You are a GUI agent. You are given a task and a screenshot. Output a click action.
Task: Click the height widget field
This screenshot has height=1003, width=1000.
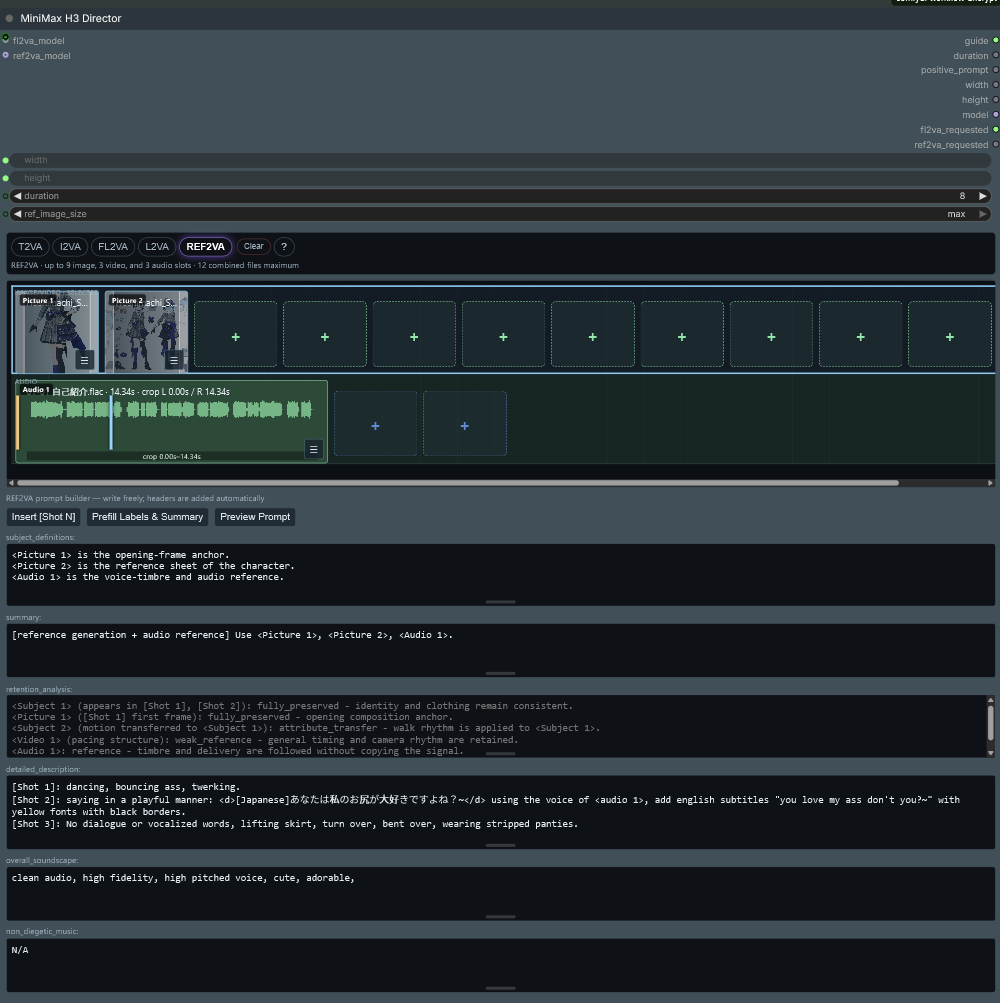pyautogui.click(x=500, y=178)
